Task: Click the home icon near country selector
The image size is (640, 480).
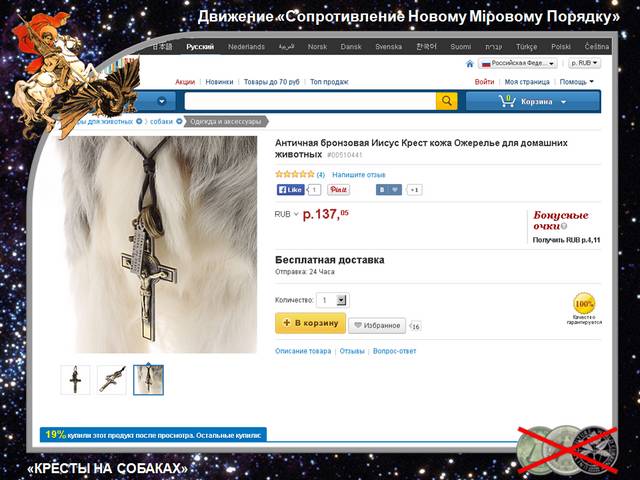Action: point(470,64)
